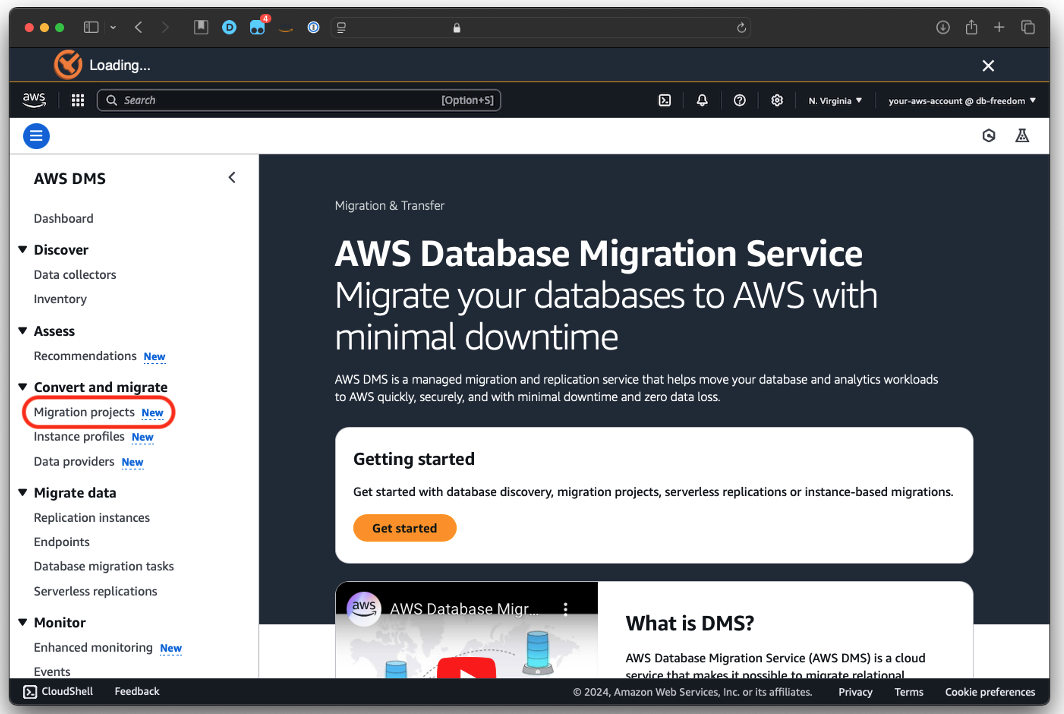
Task: Collapse the Migrate data section
Action: point(22,493)
